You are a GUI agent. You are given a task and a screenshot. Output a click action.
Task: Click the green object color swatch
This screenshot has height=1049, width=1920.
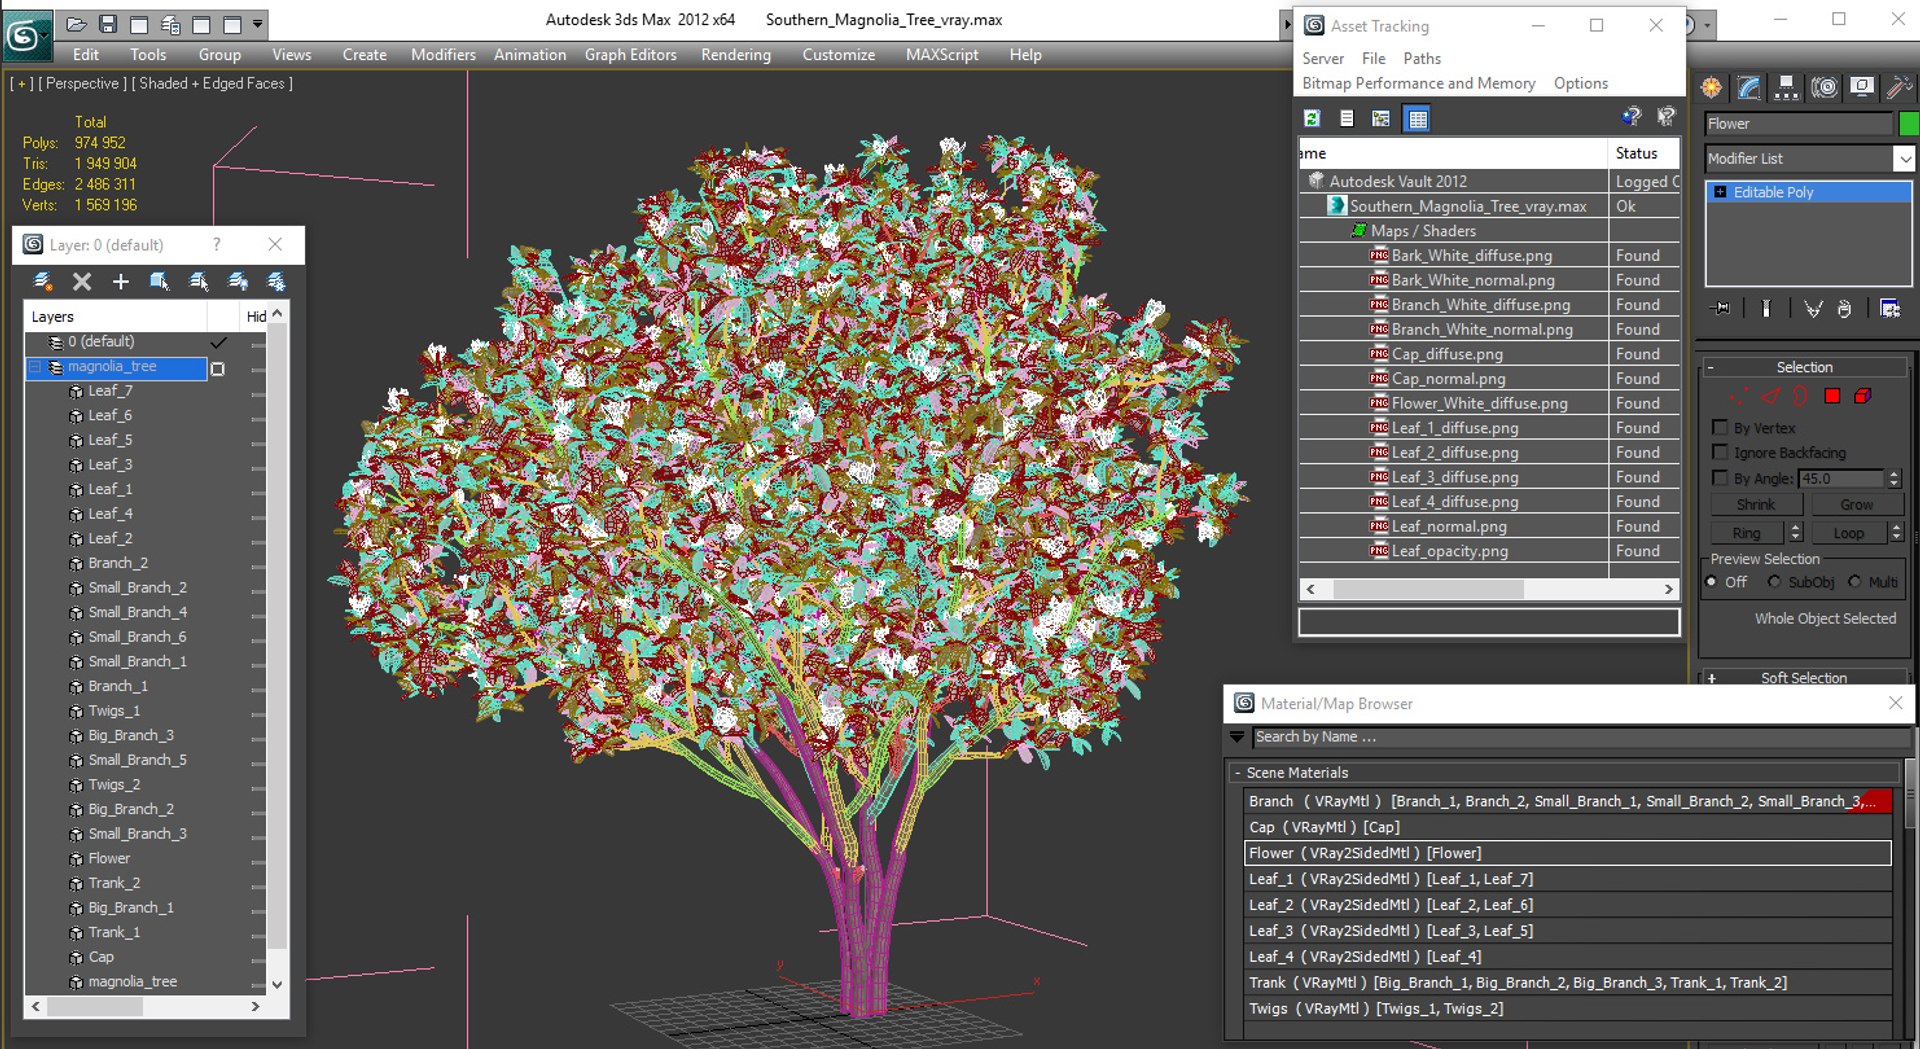pos(1908,124)
